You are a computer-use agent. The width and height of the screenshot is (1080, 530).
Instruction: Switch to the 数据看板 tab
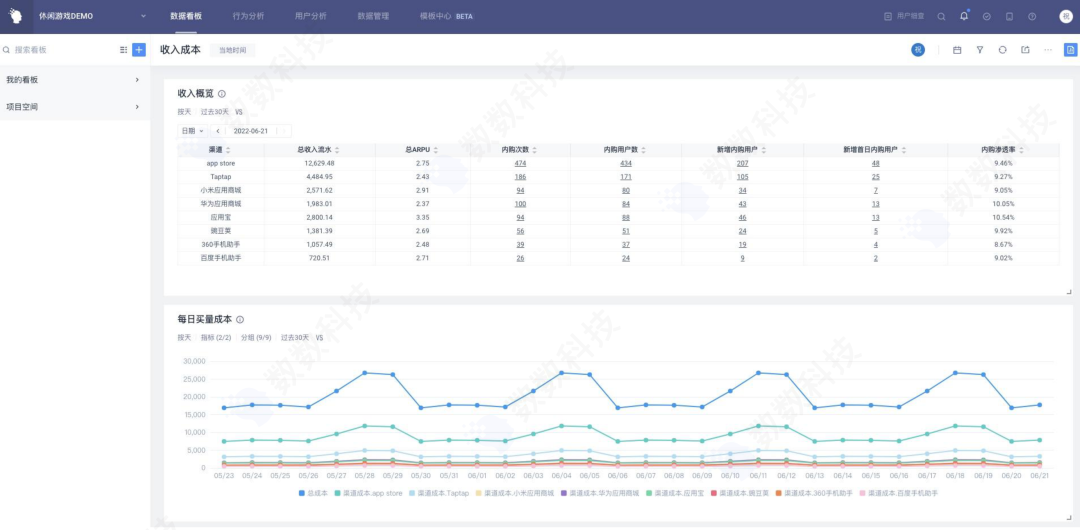(x=184, y=16)
